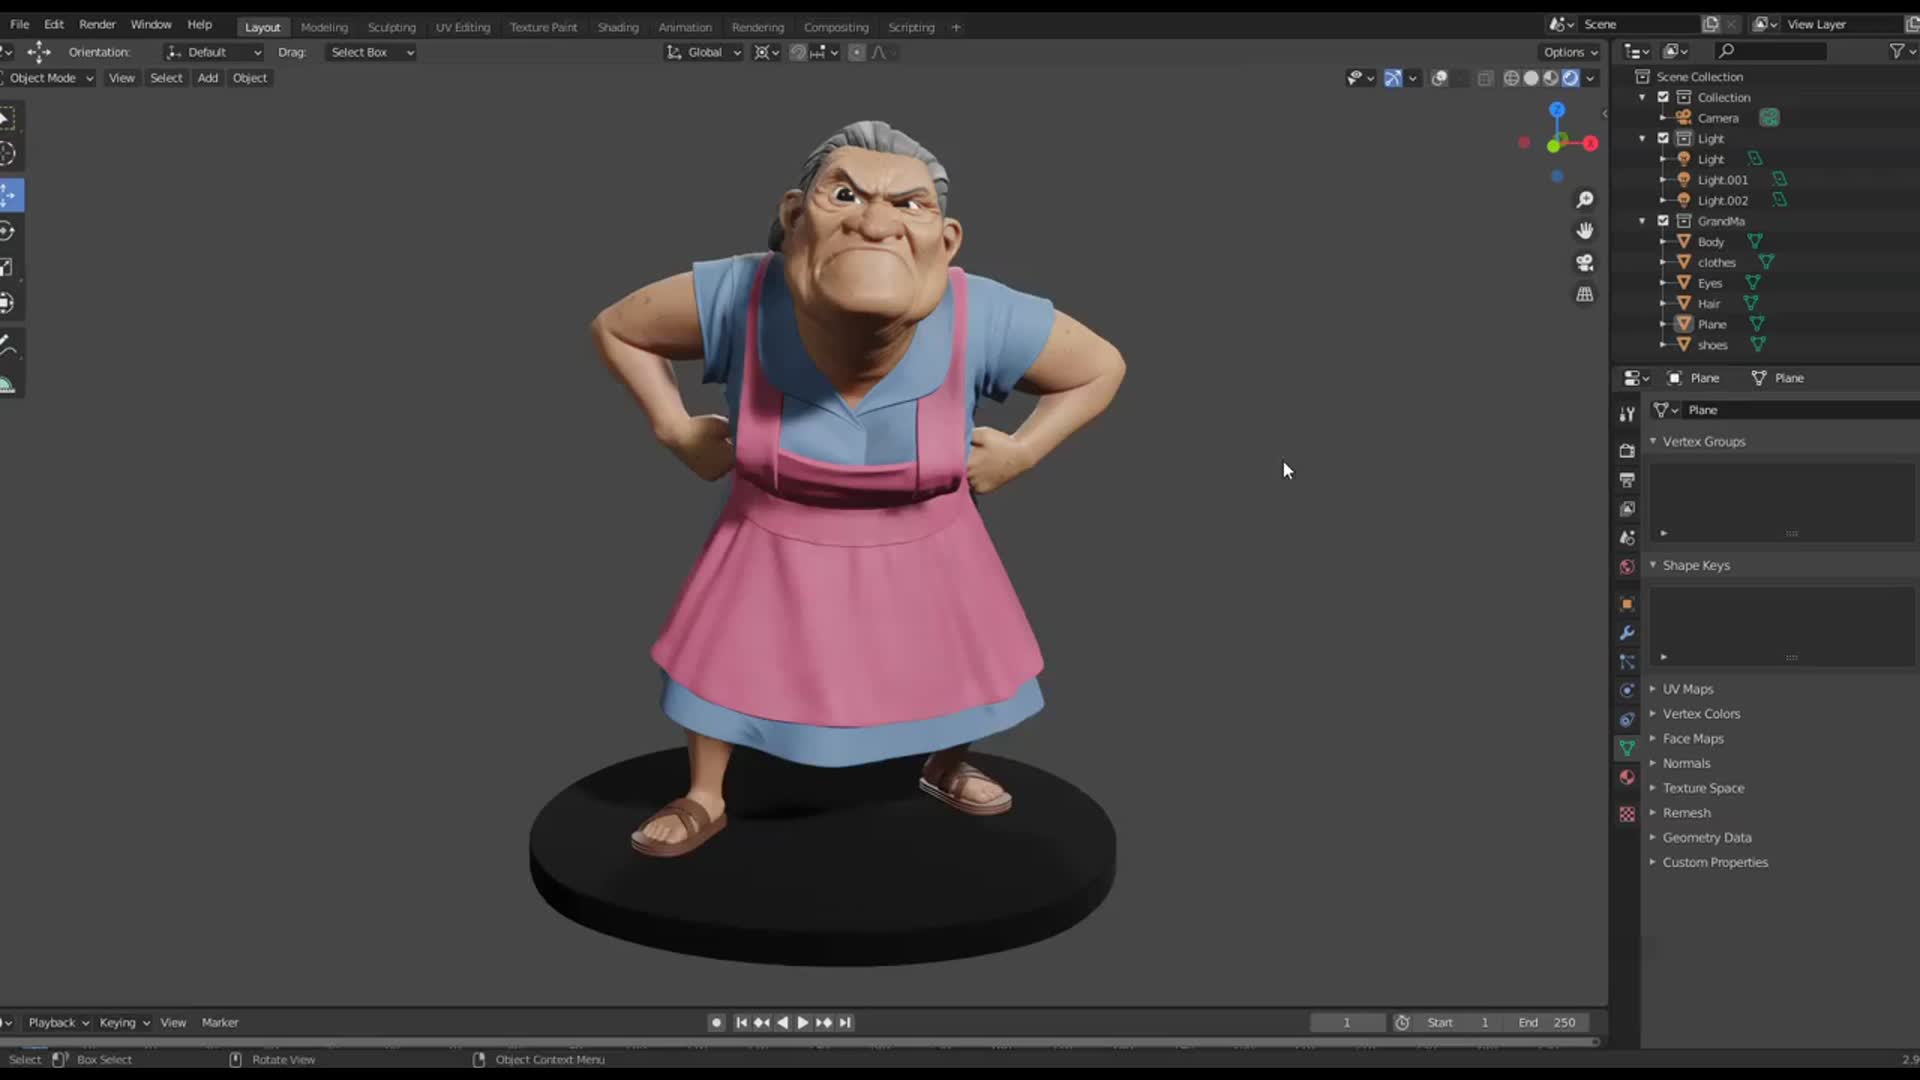Collapse the GrandMa collection tree
Image resolution: width=1920 pixels, height=1080 pixels.
click(1642, 221)
